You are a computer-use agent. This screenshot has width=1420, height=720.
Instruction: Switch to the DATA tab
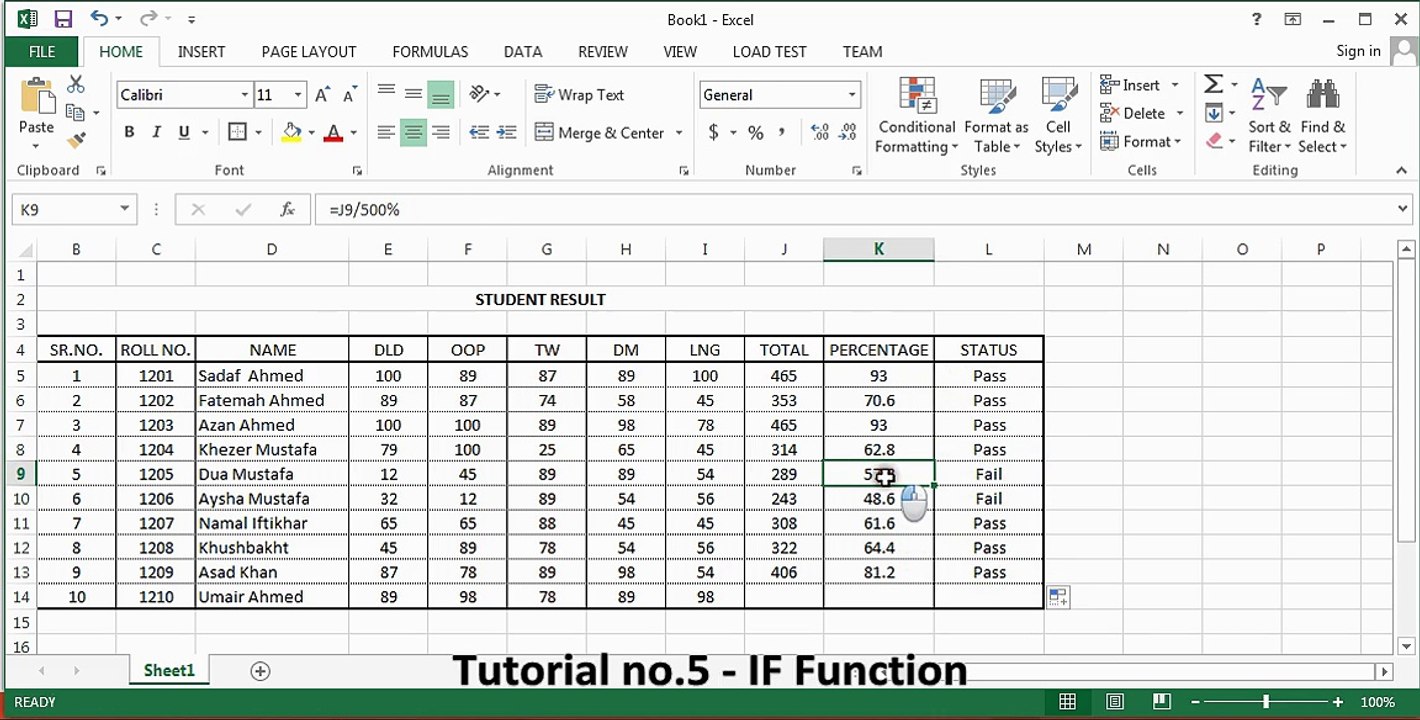point(523,52)
